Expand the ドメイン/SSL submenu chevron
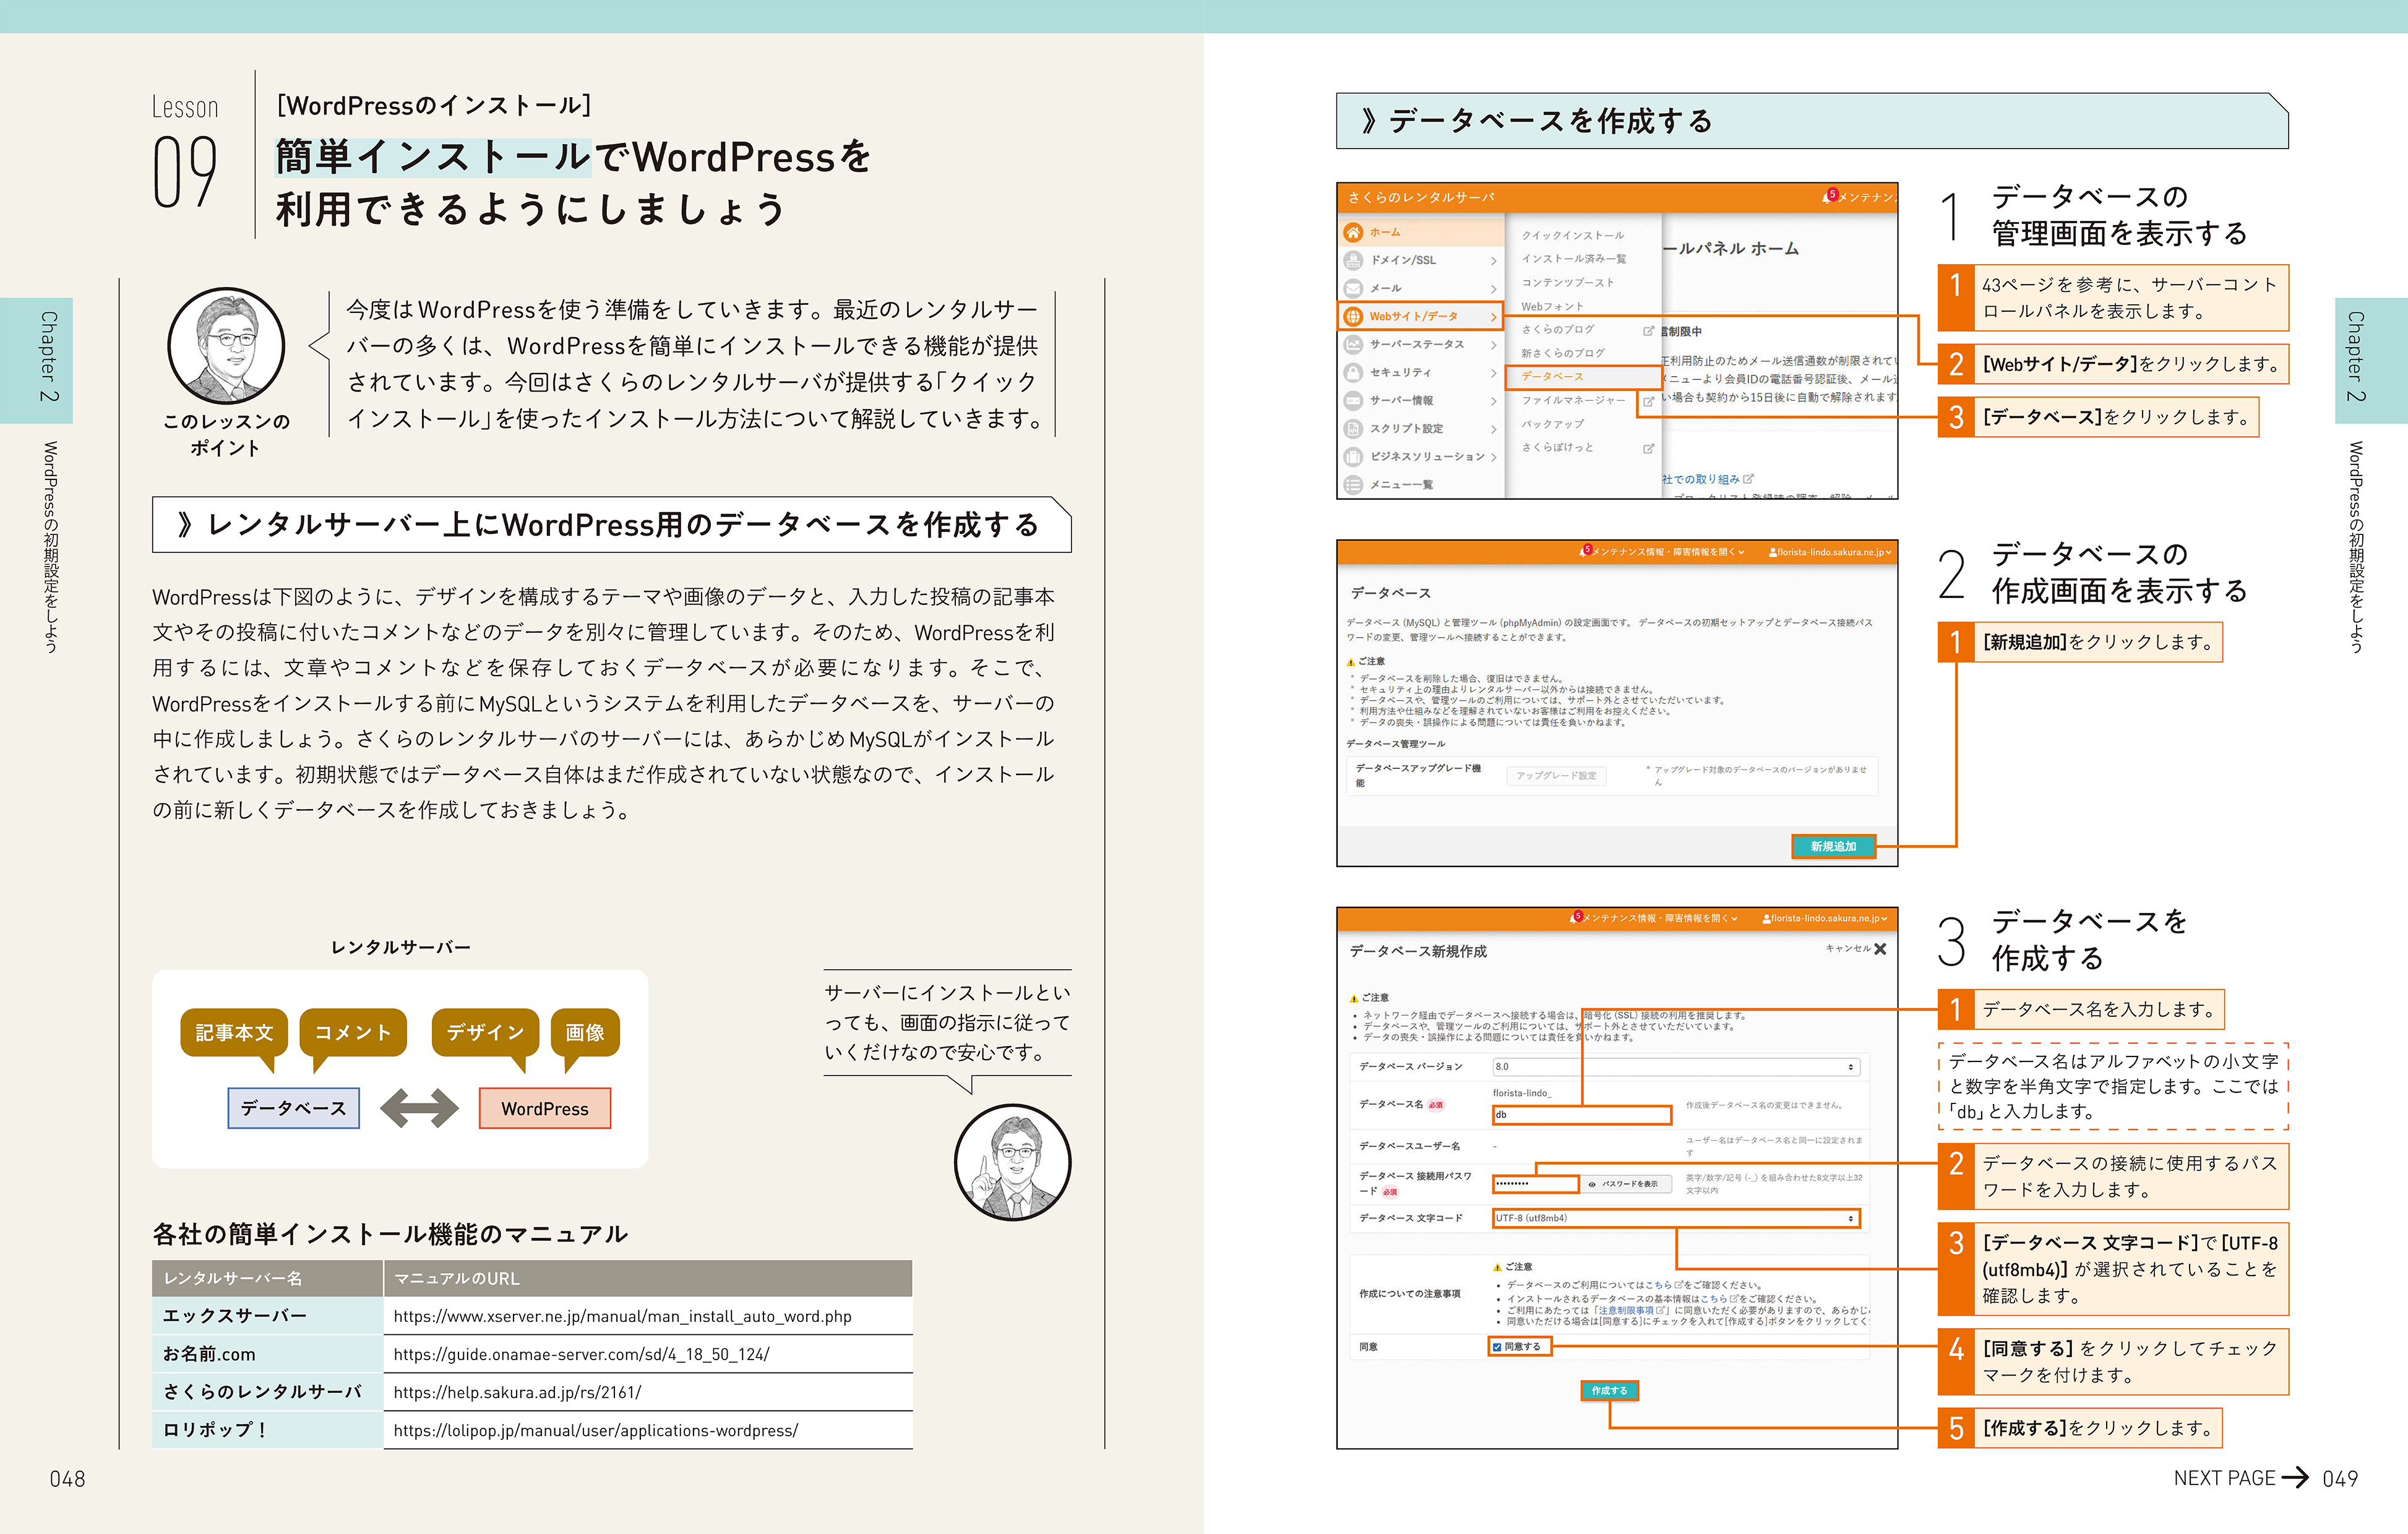The width and height of the screenshot is (2408, 1534). pos(1494,261)
